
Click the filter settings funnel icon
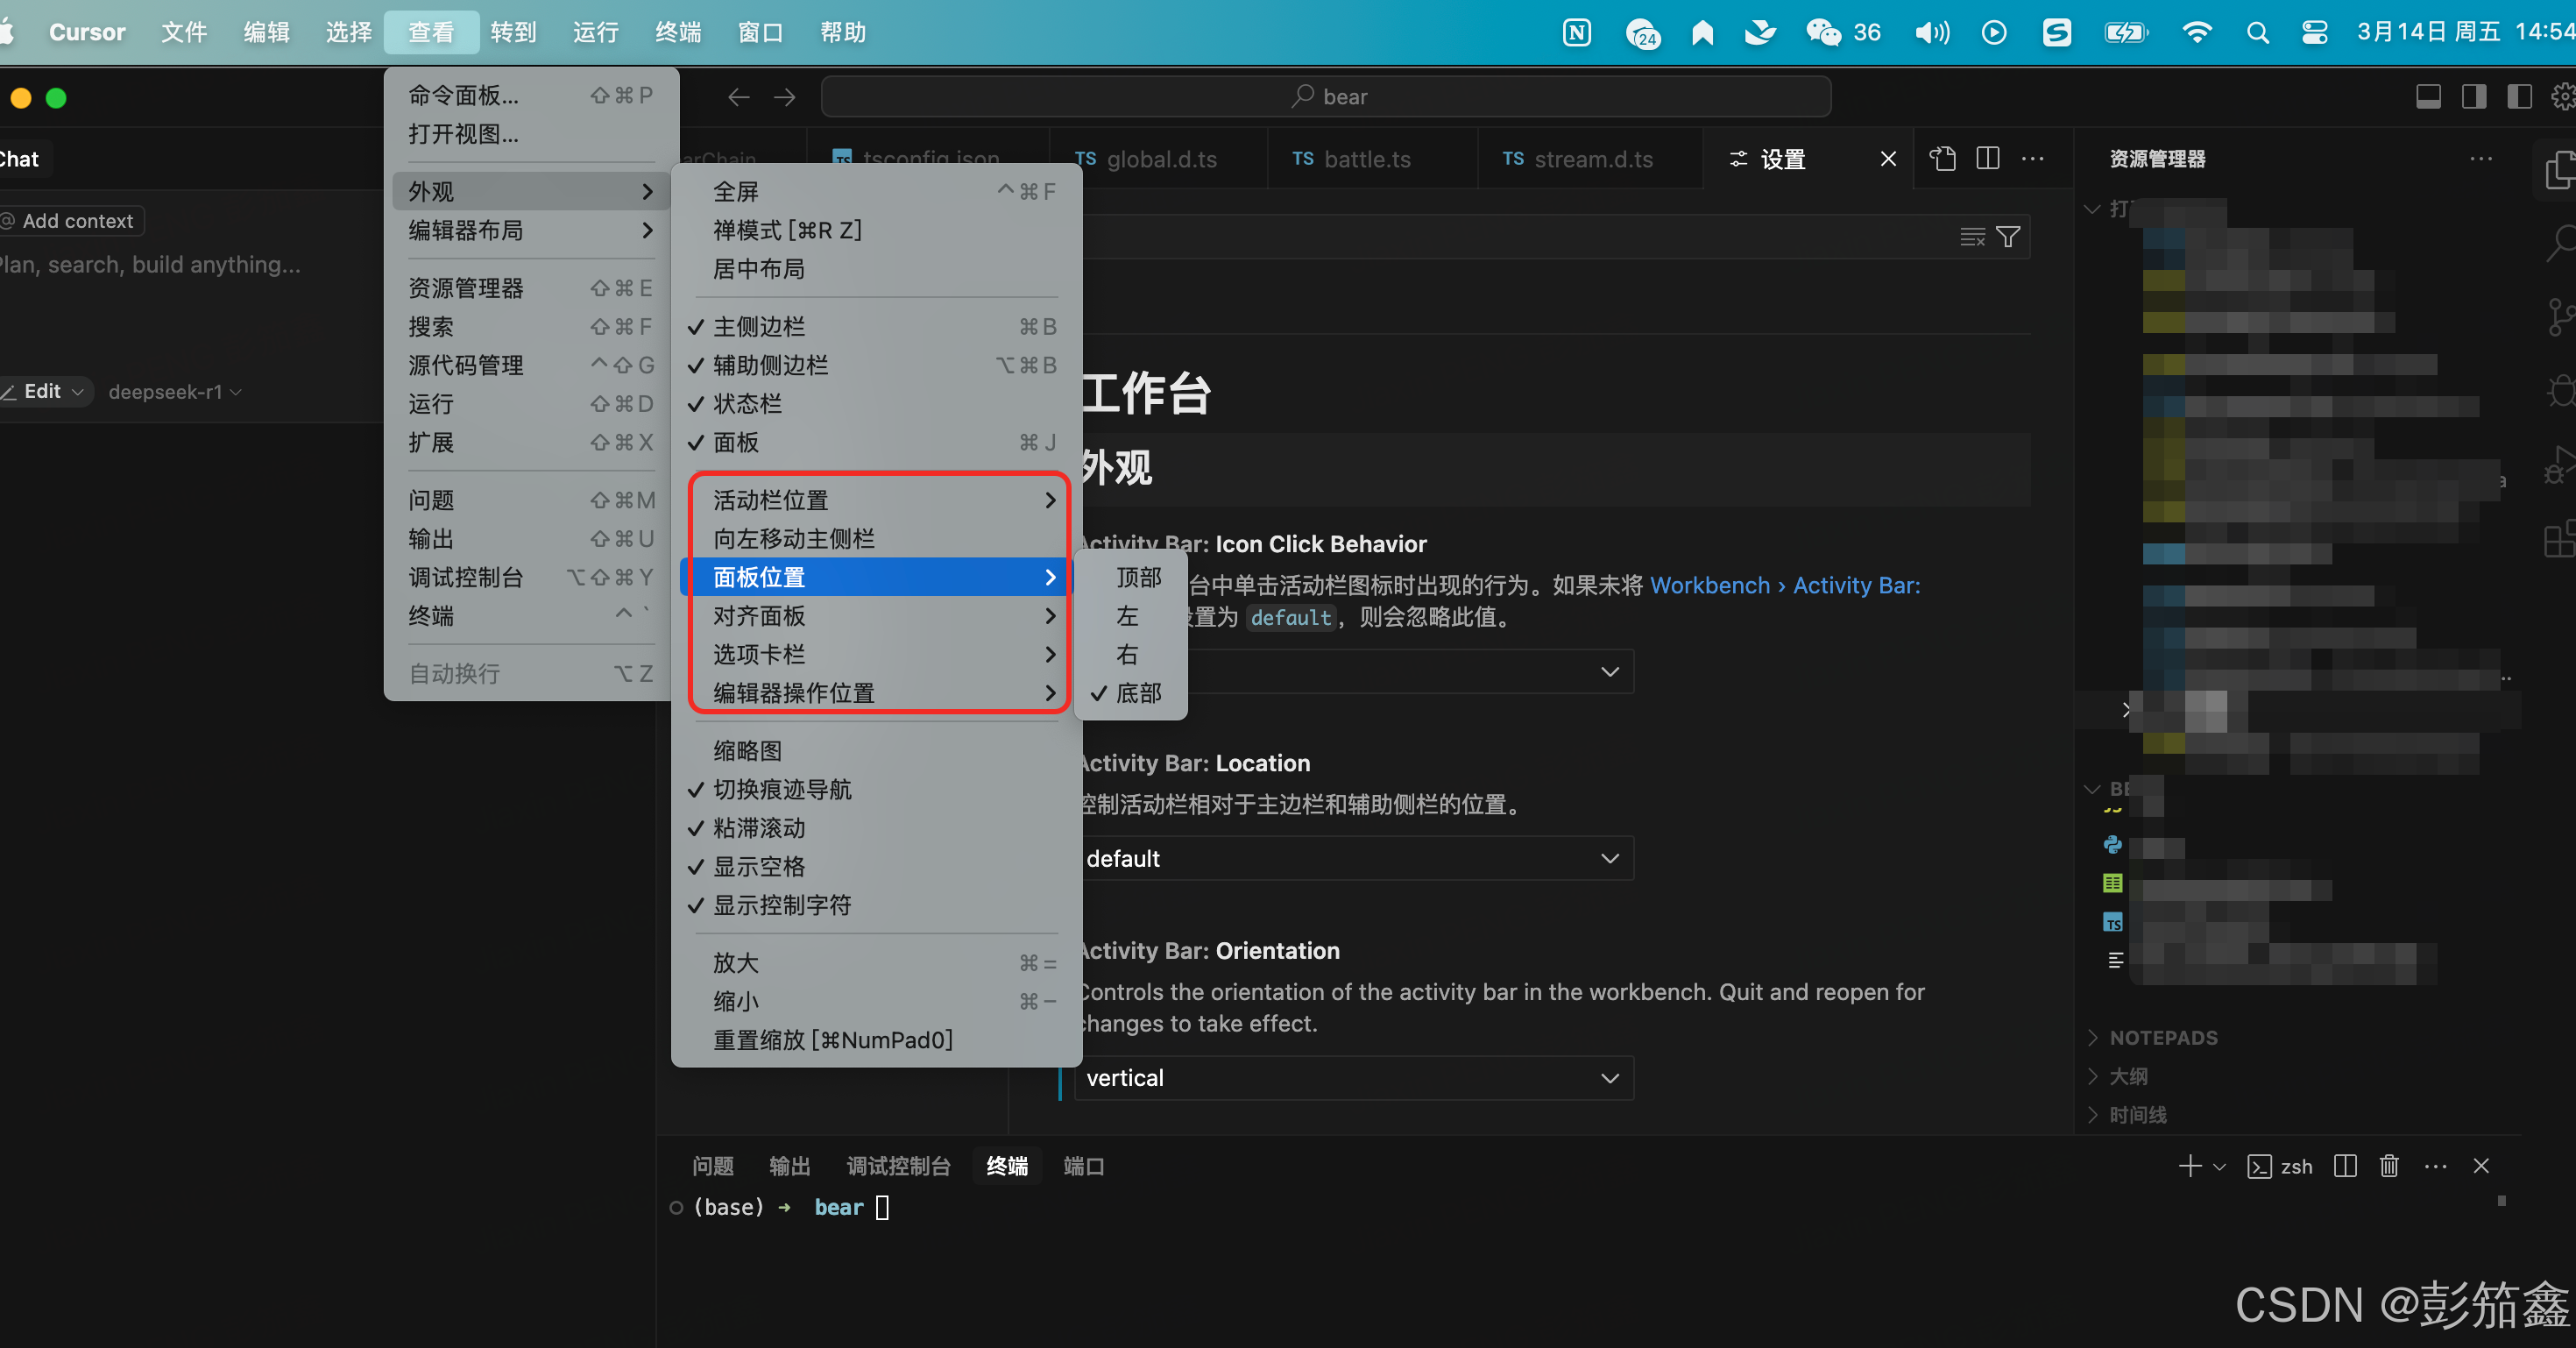2007,237
